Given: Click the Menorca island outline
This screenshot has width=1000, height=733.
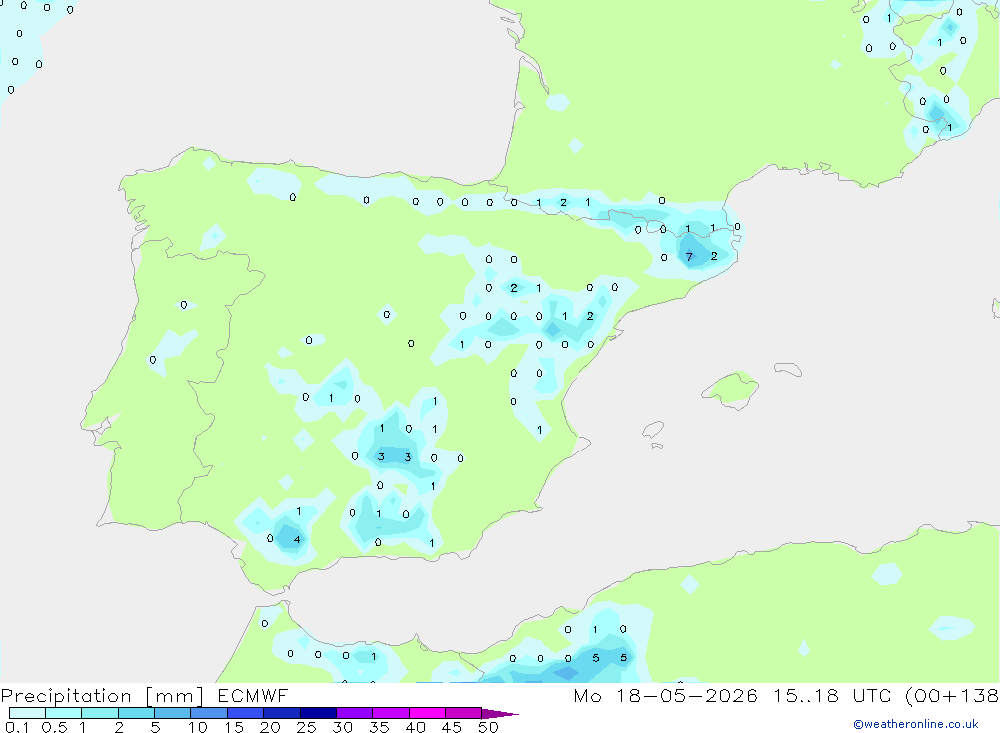Looking at the screenshot, I should tap(788, 369).
